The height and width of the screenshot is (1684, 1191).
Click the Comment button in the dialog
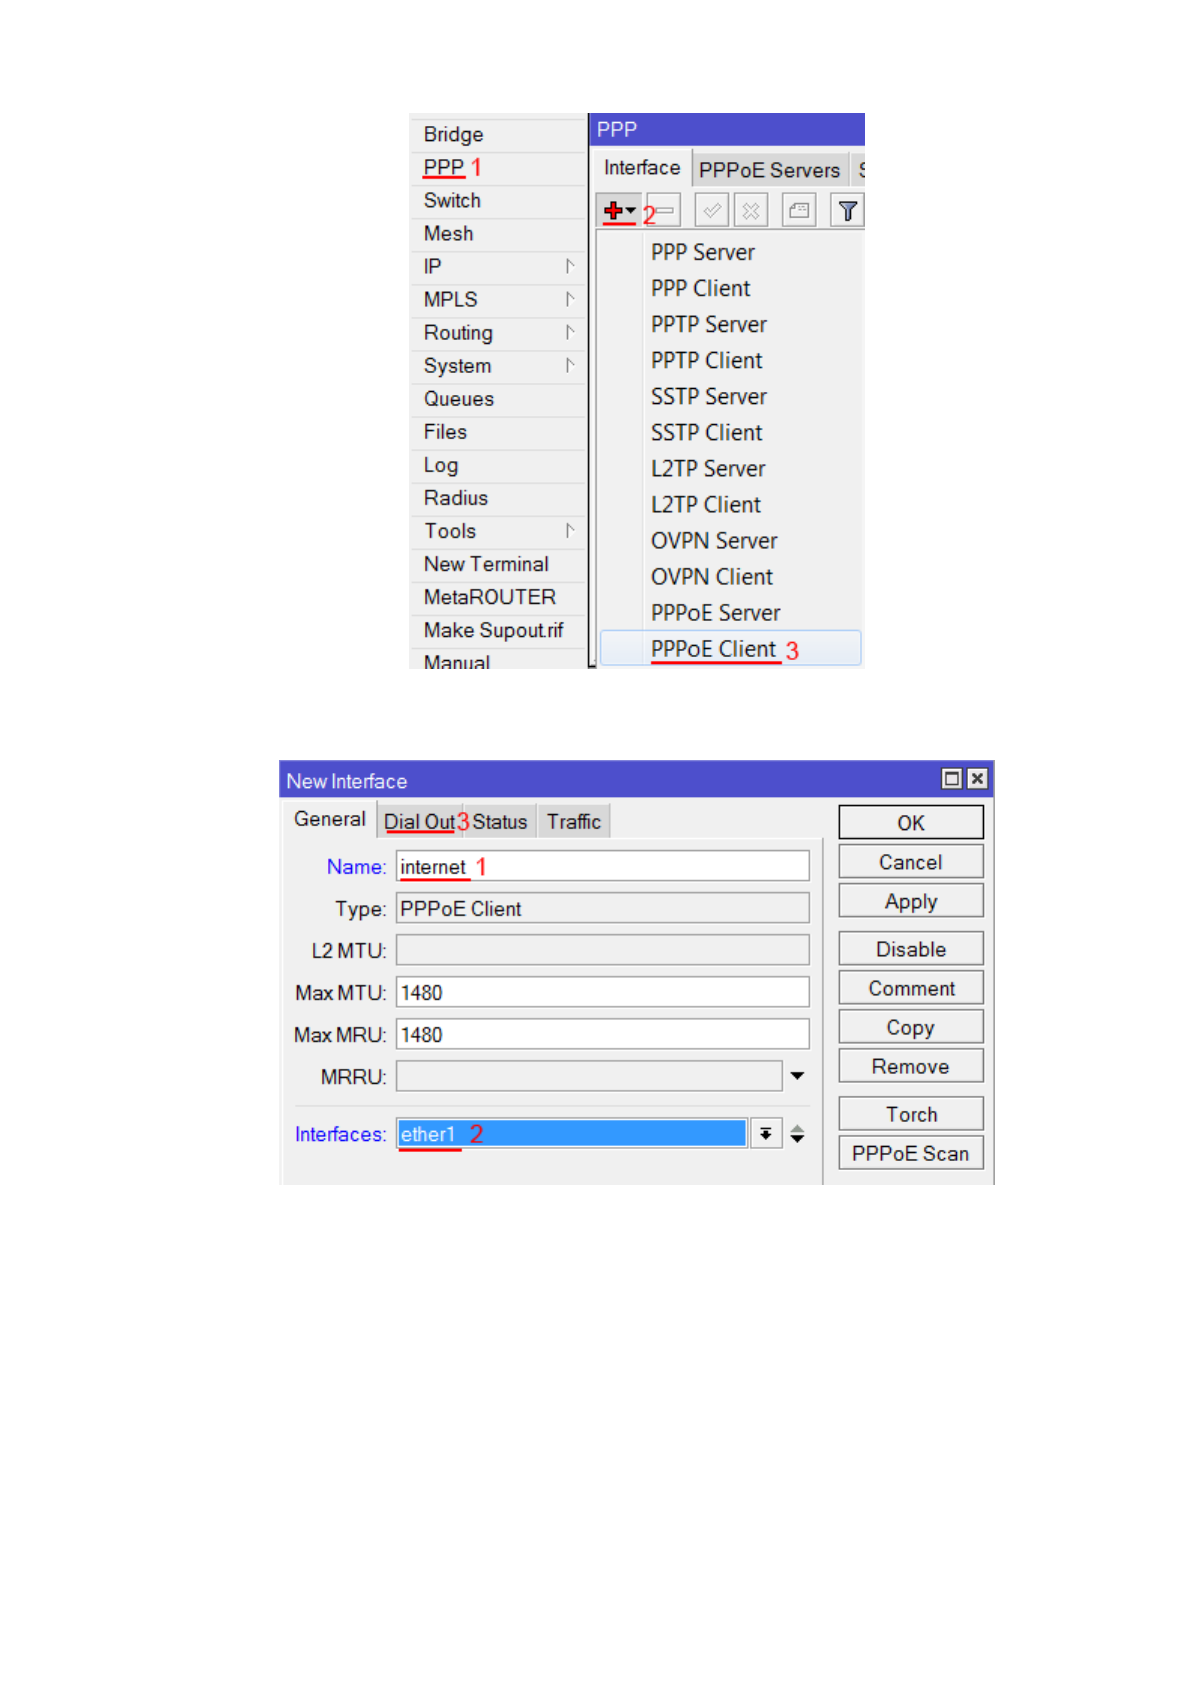911,988
